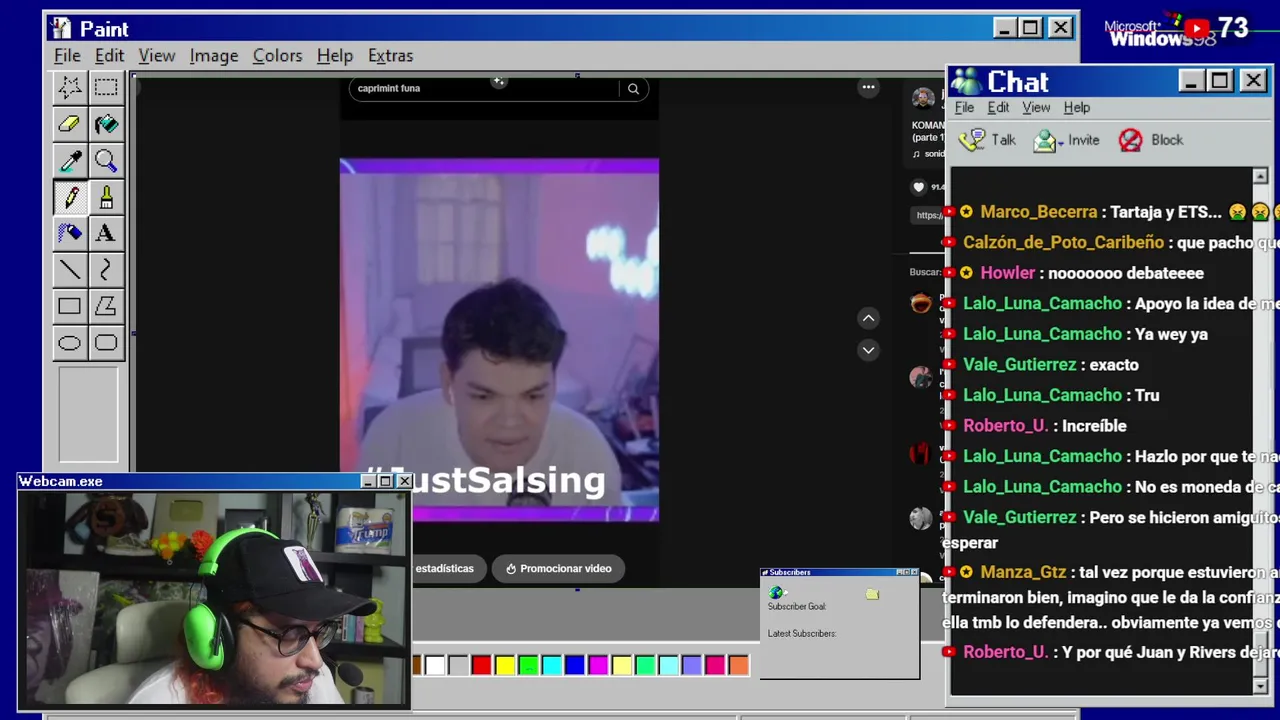Click the folder icon in Subscribers window

[872, 594]
